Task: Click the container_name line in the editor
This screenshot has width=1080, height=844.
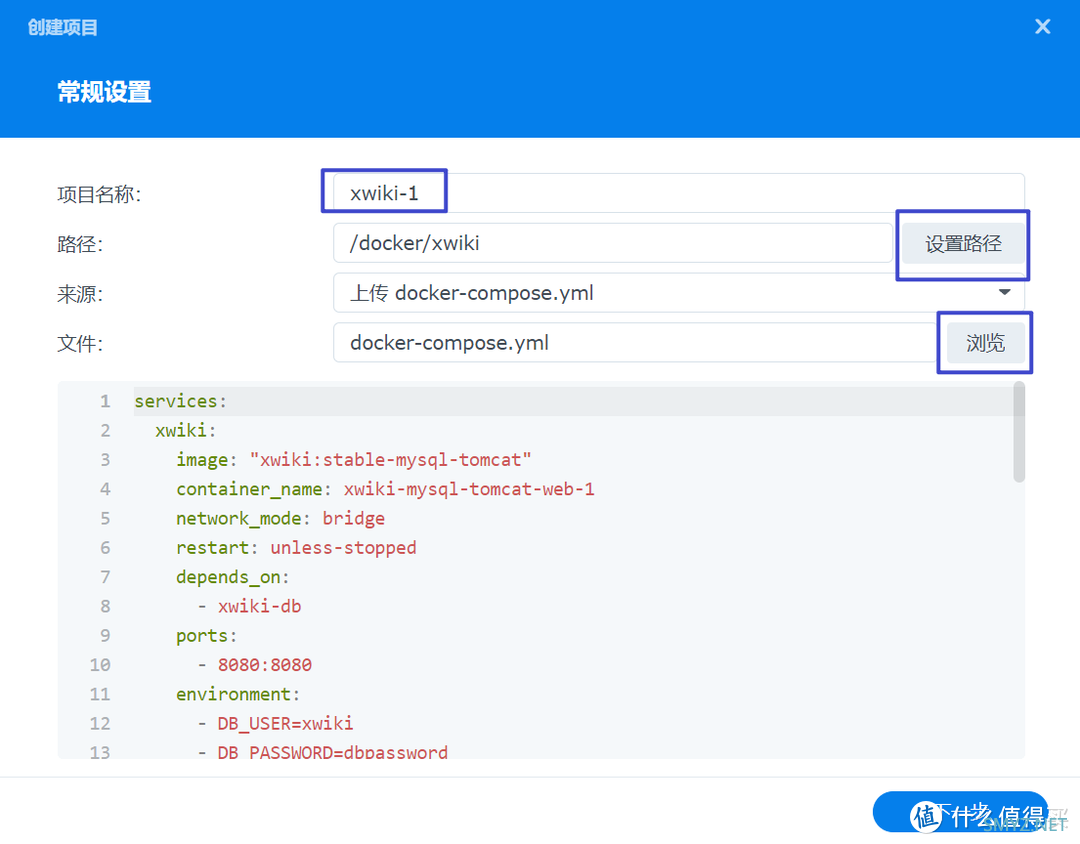Action: 385,489
